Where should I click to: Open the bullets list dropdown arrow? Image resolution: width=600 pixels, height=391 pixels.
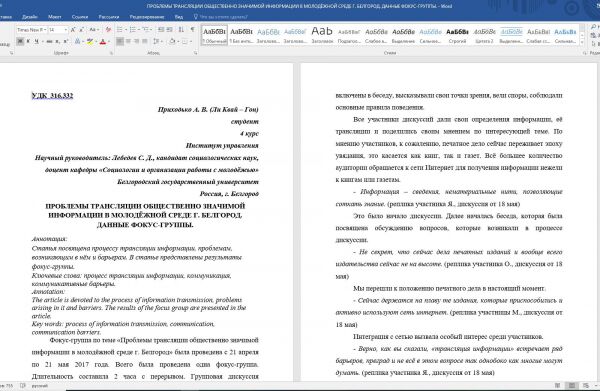126,29
